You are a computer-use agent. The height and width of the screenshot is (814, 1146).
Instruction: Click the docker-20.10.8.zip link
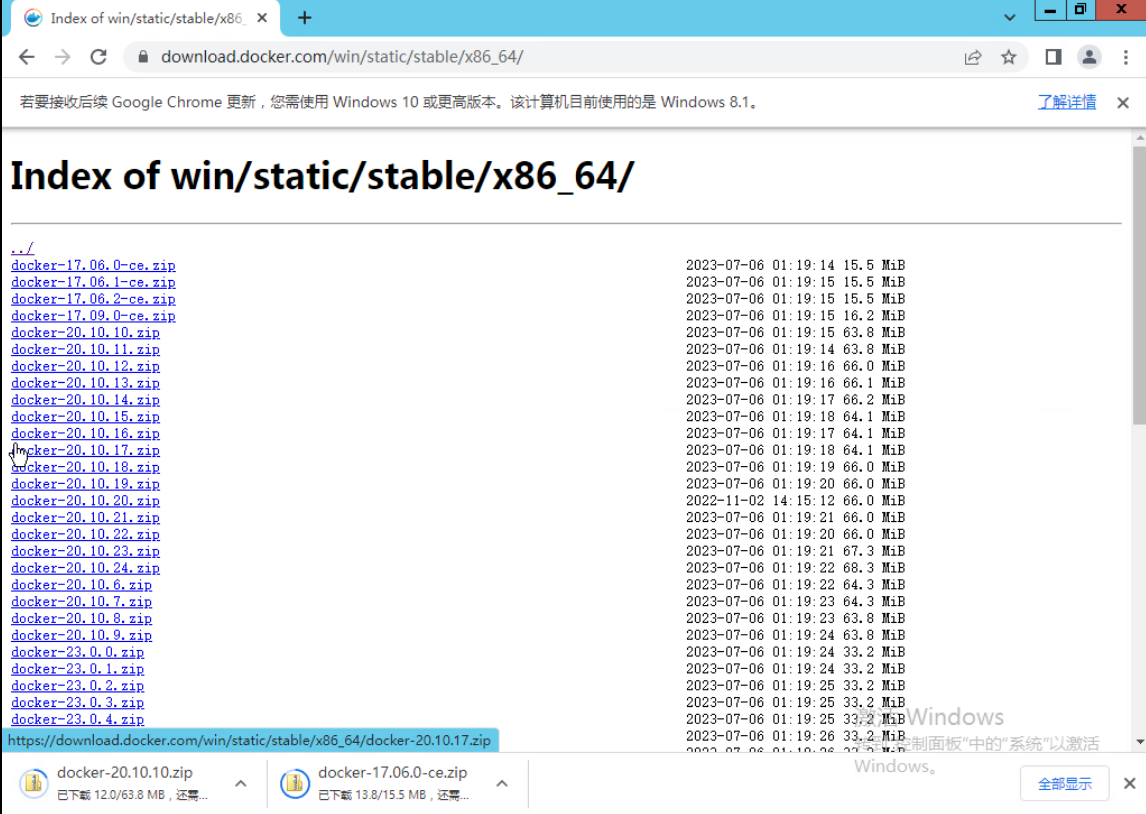point(82,618)
